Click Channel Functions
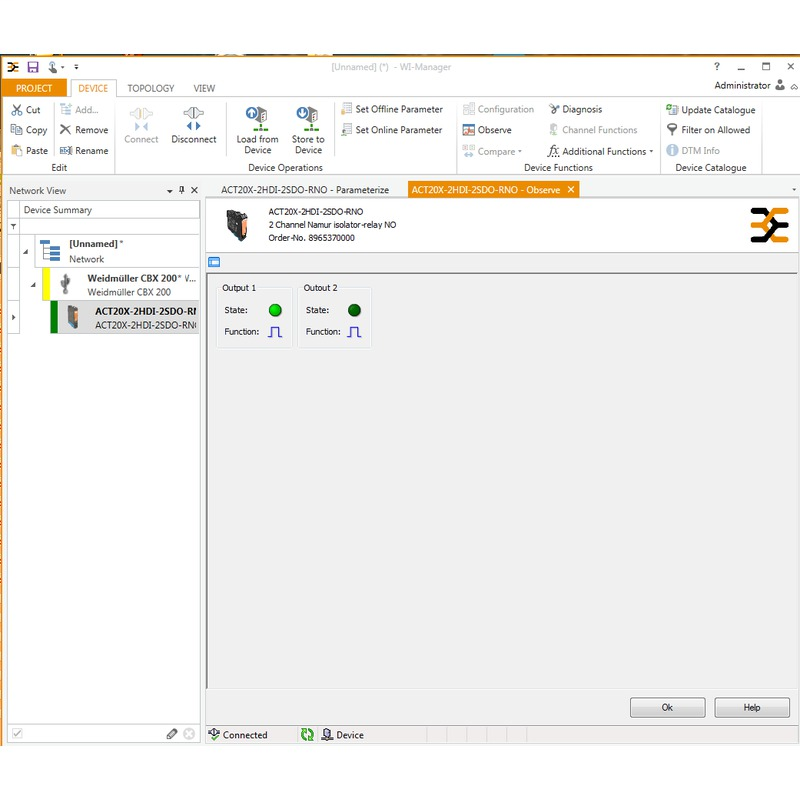 (593, 130)
